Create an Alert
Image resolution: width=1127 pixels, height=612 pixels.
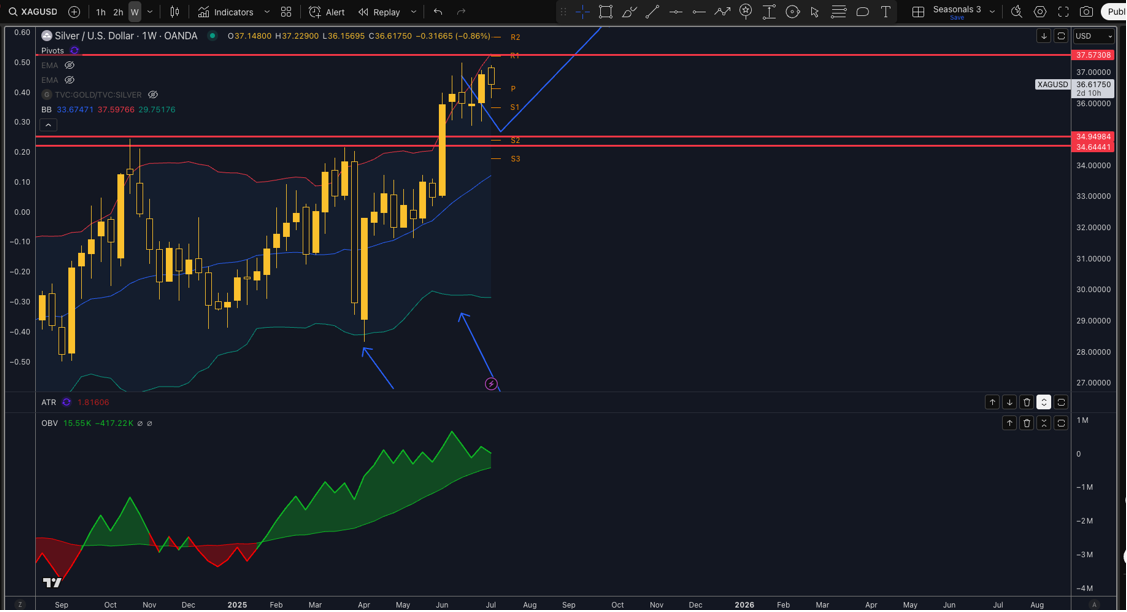[x=327, y=12]
